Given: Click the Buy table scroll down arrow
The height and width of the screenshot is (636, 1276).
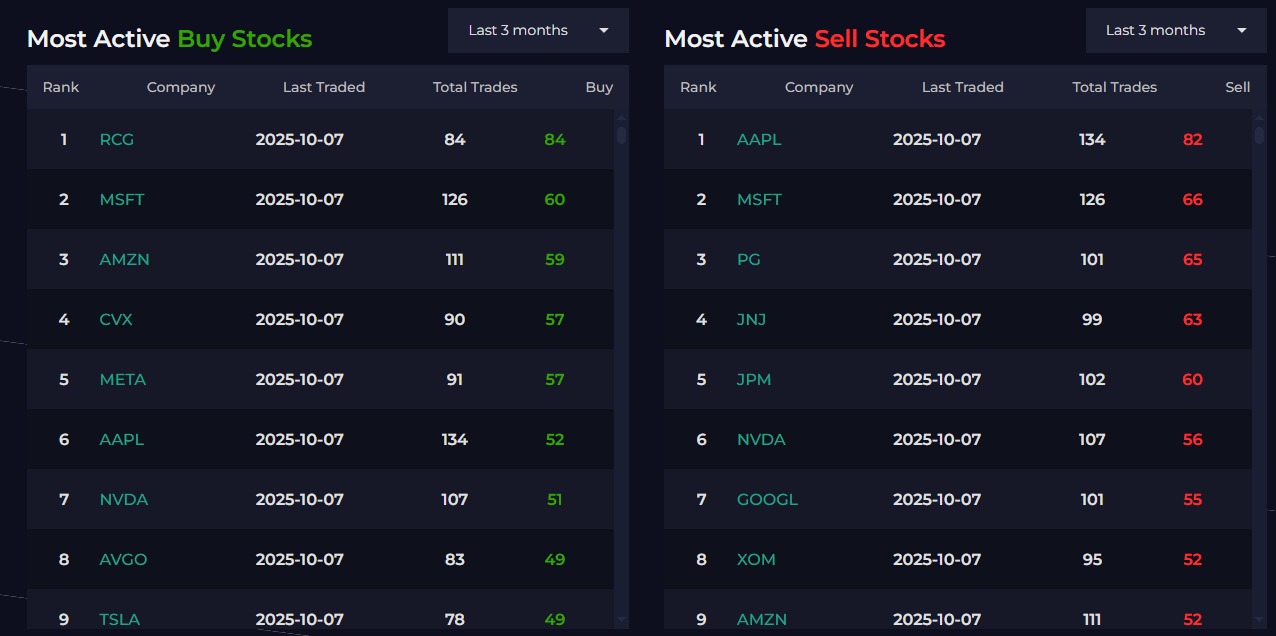Looking at the screenshot, I should click(x=621, y=620).
